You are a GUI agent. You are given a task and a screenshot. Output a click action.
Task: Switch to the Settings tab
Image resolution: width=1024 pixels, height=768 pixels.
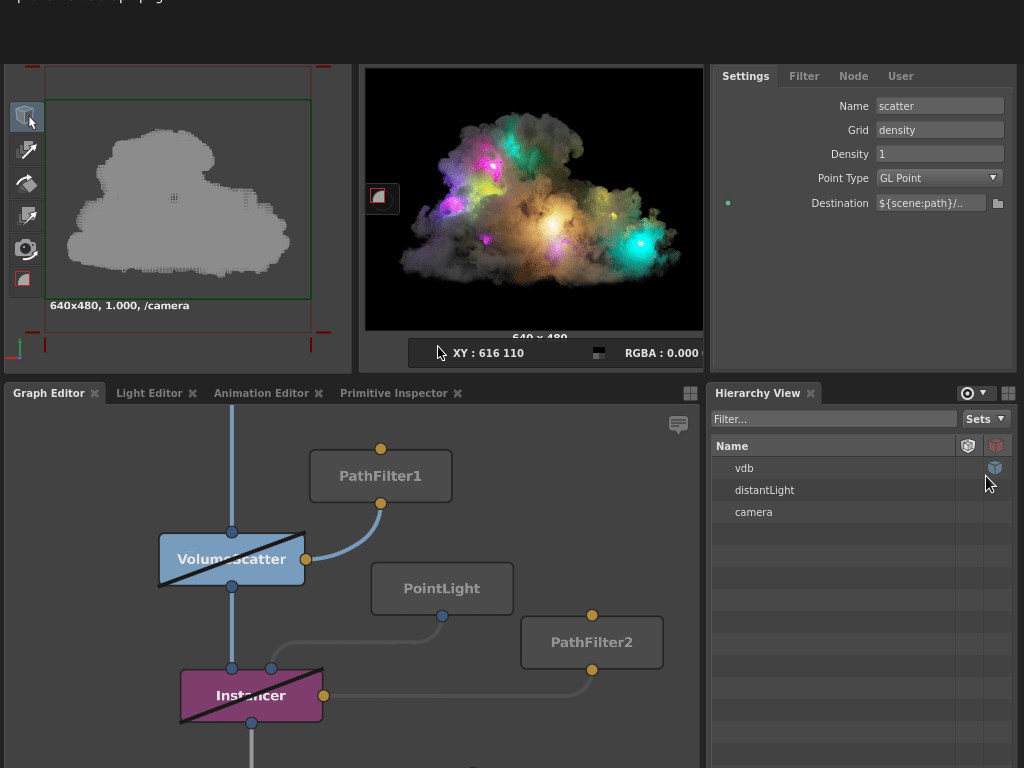(x=745, y=76)
